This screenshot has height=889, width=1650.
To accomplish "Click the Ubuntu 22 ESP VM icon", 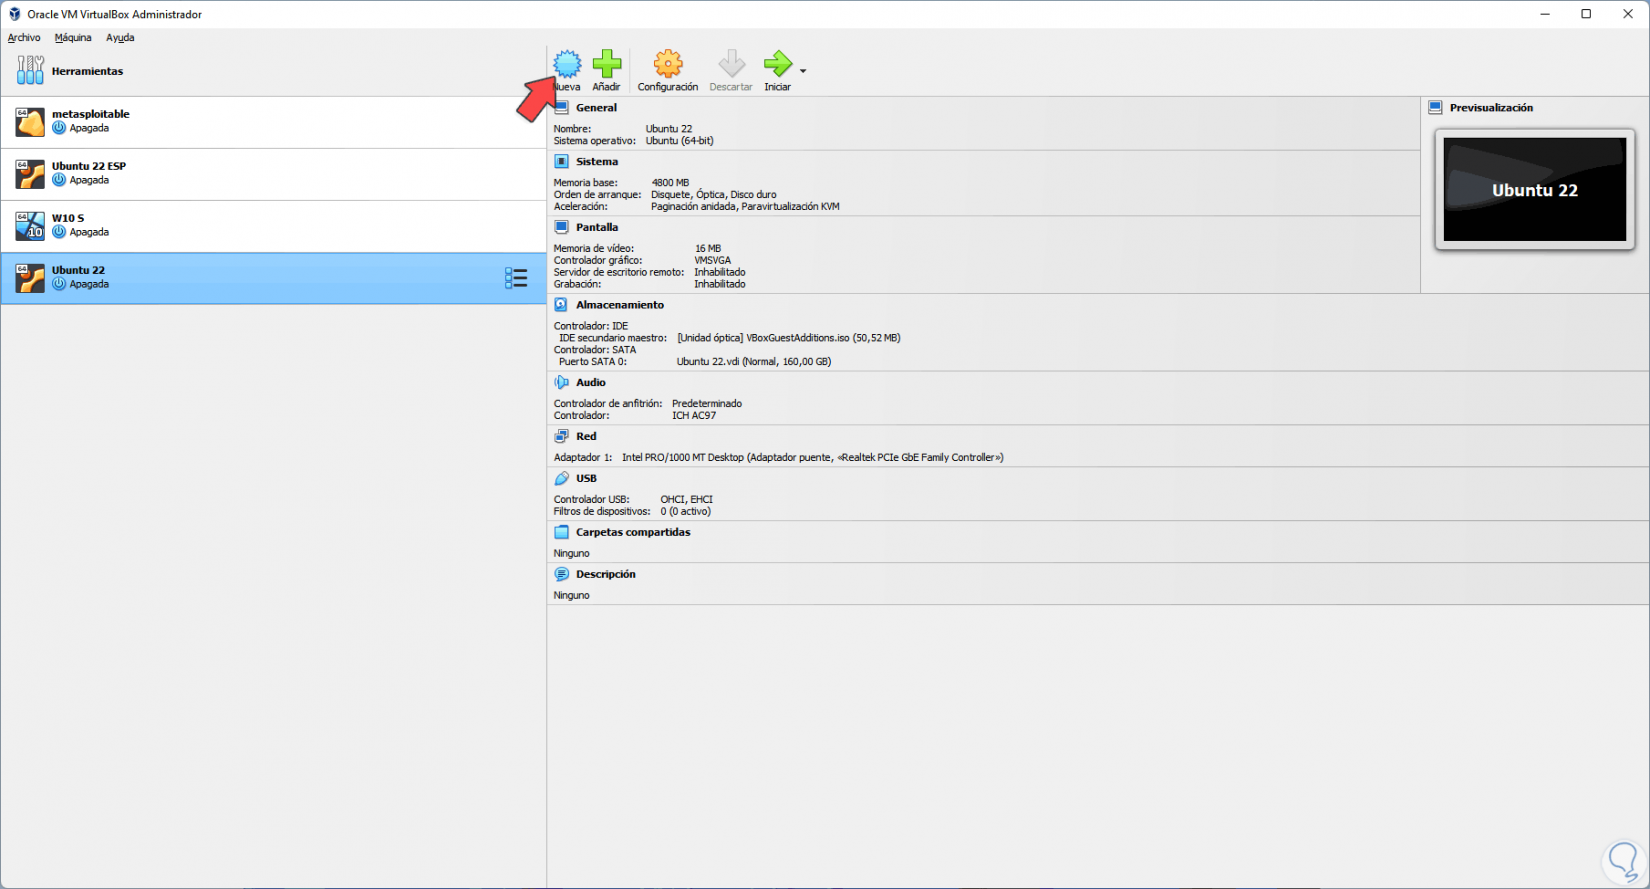I will click(30, 174).
